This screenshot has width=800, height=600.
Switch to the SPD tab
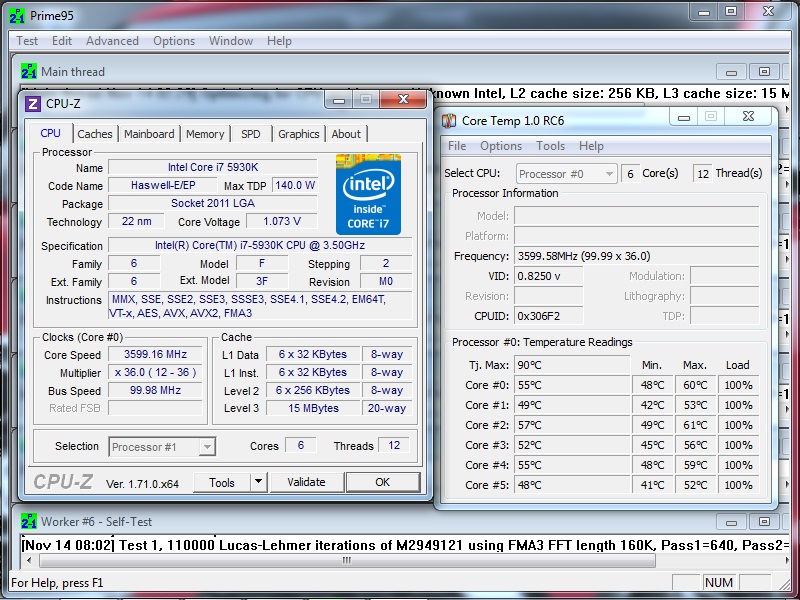[251, 134]
